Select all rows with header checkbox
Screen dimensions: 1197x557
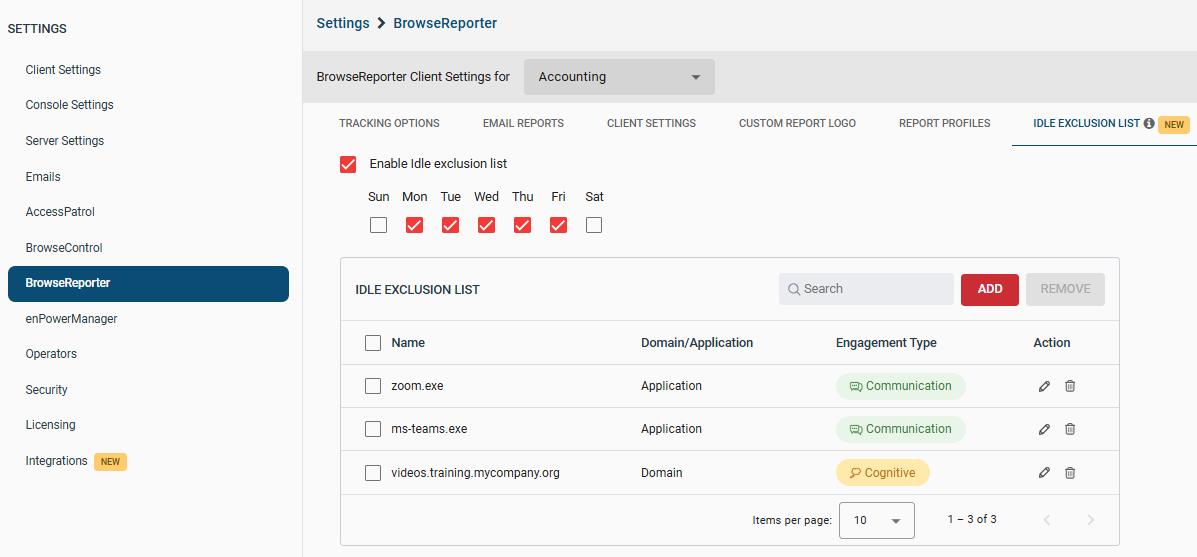tap(373, 343)
